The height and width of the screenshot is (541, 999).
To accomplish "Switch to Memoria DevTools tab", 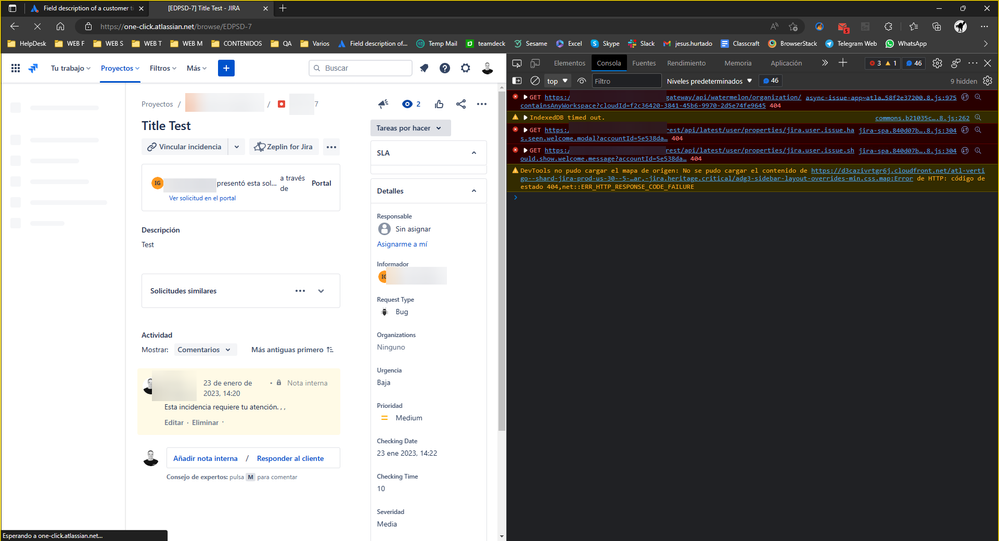I will (738, 63).
